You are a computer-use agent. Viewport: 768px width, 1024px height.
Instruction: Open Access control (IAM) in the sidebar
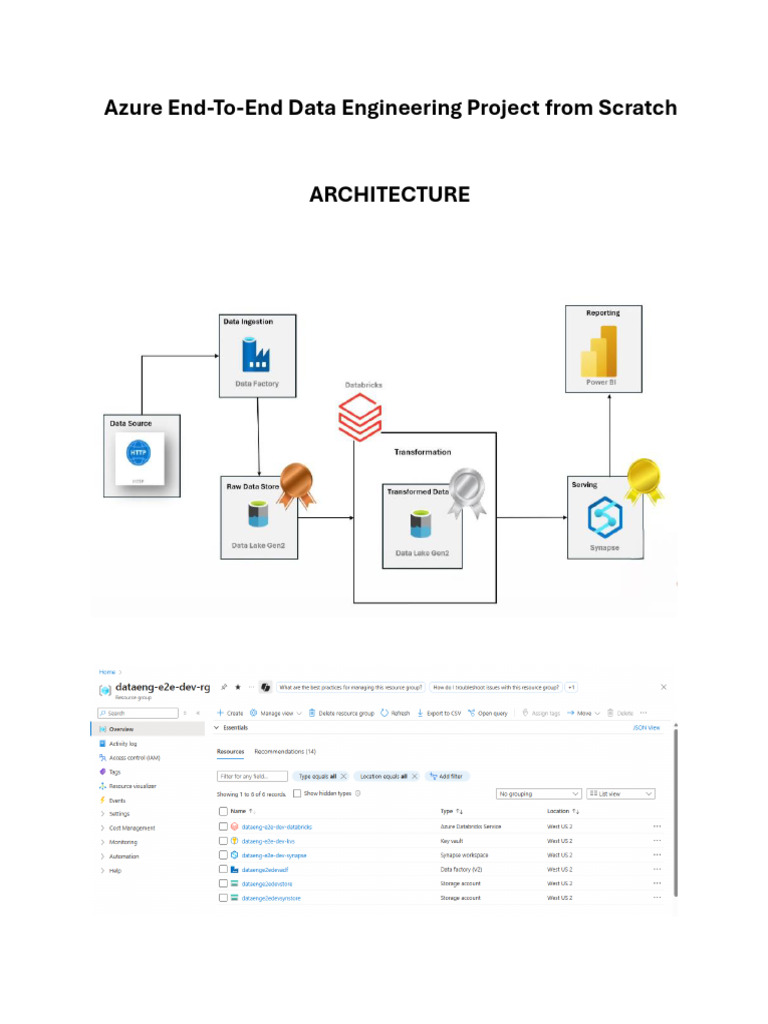tap(129, 758)
